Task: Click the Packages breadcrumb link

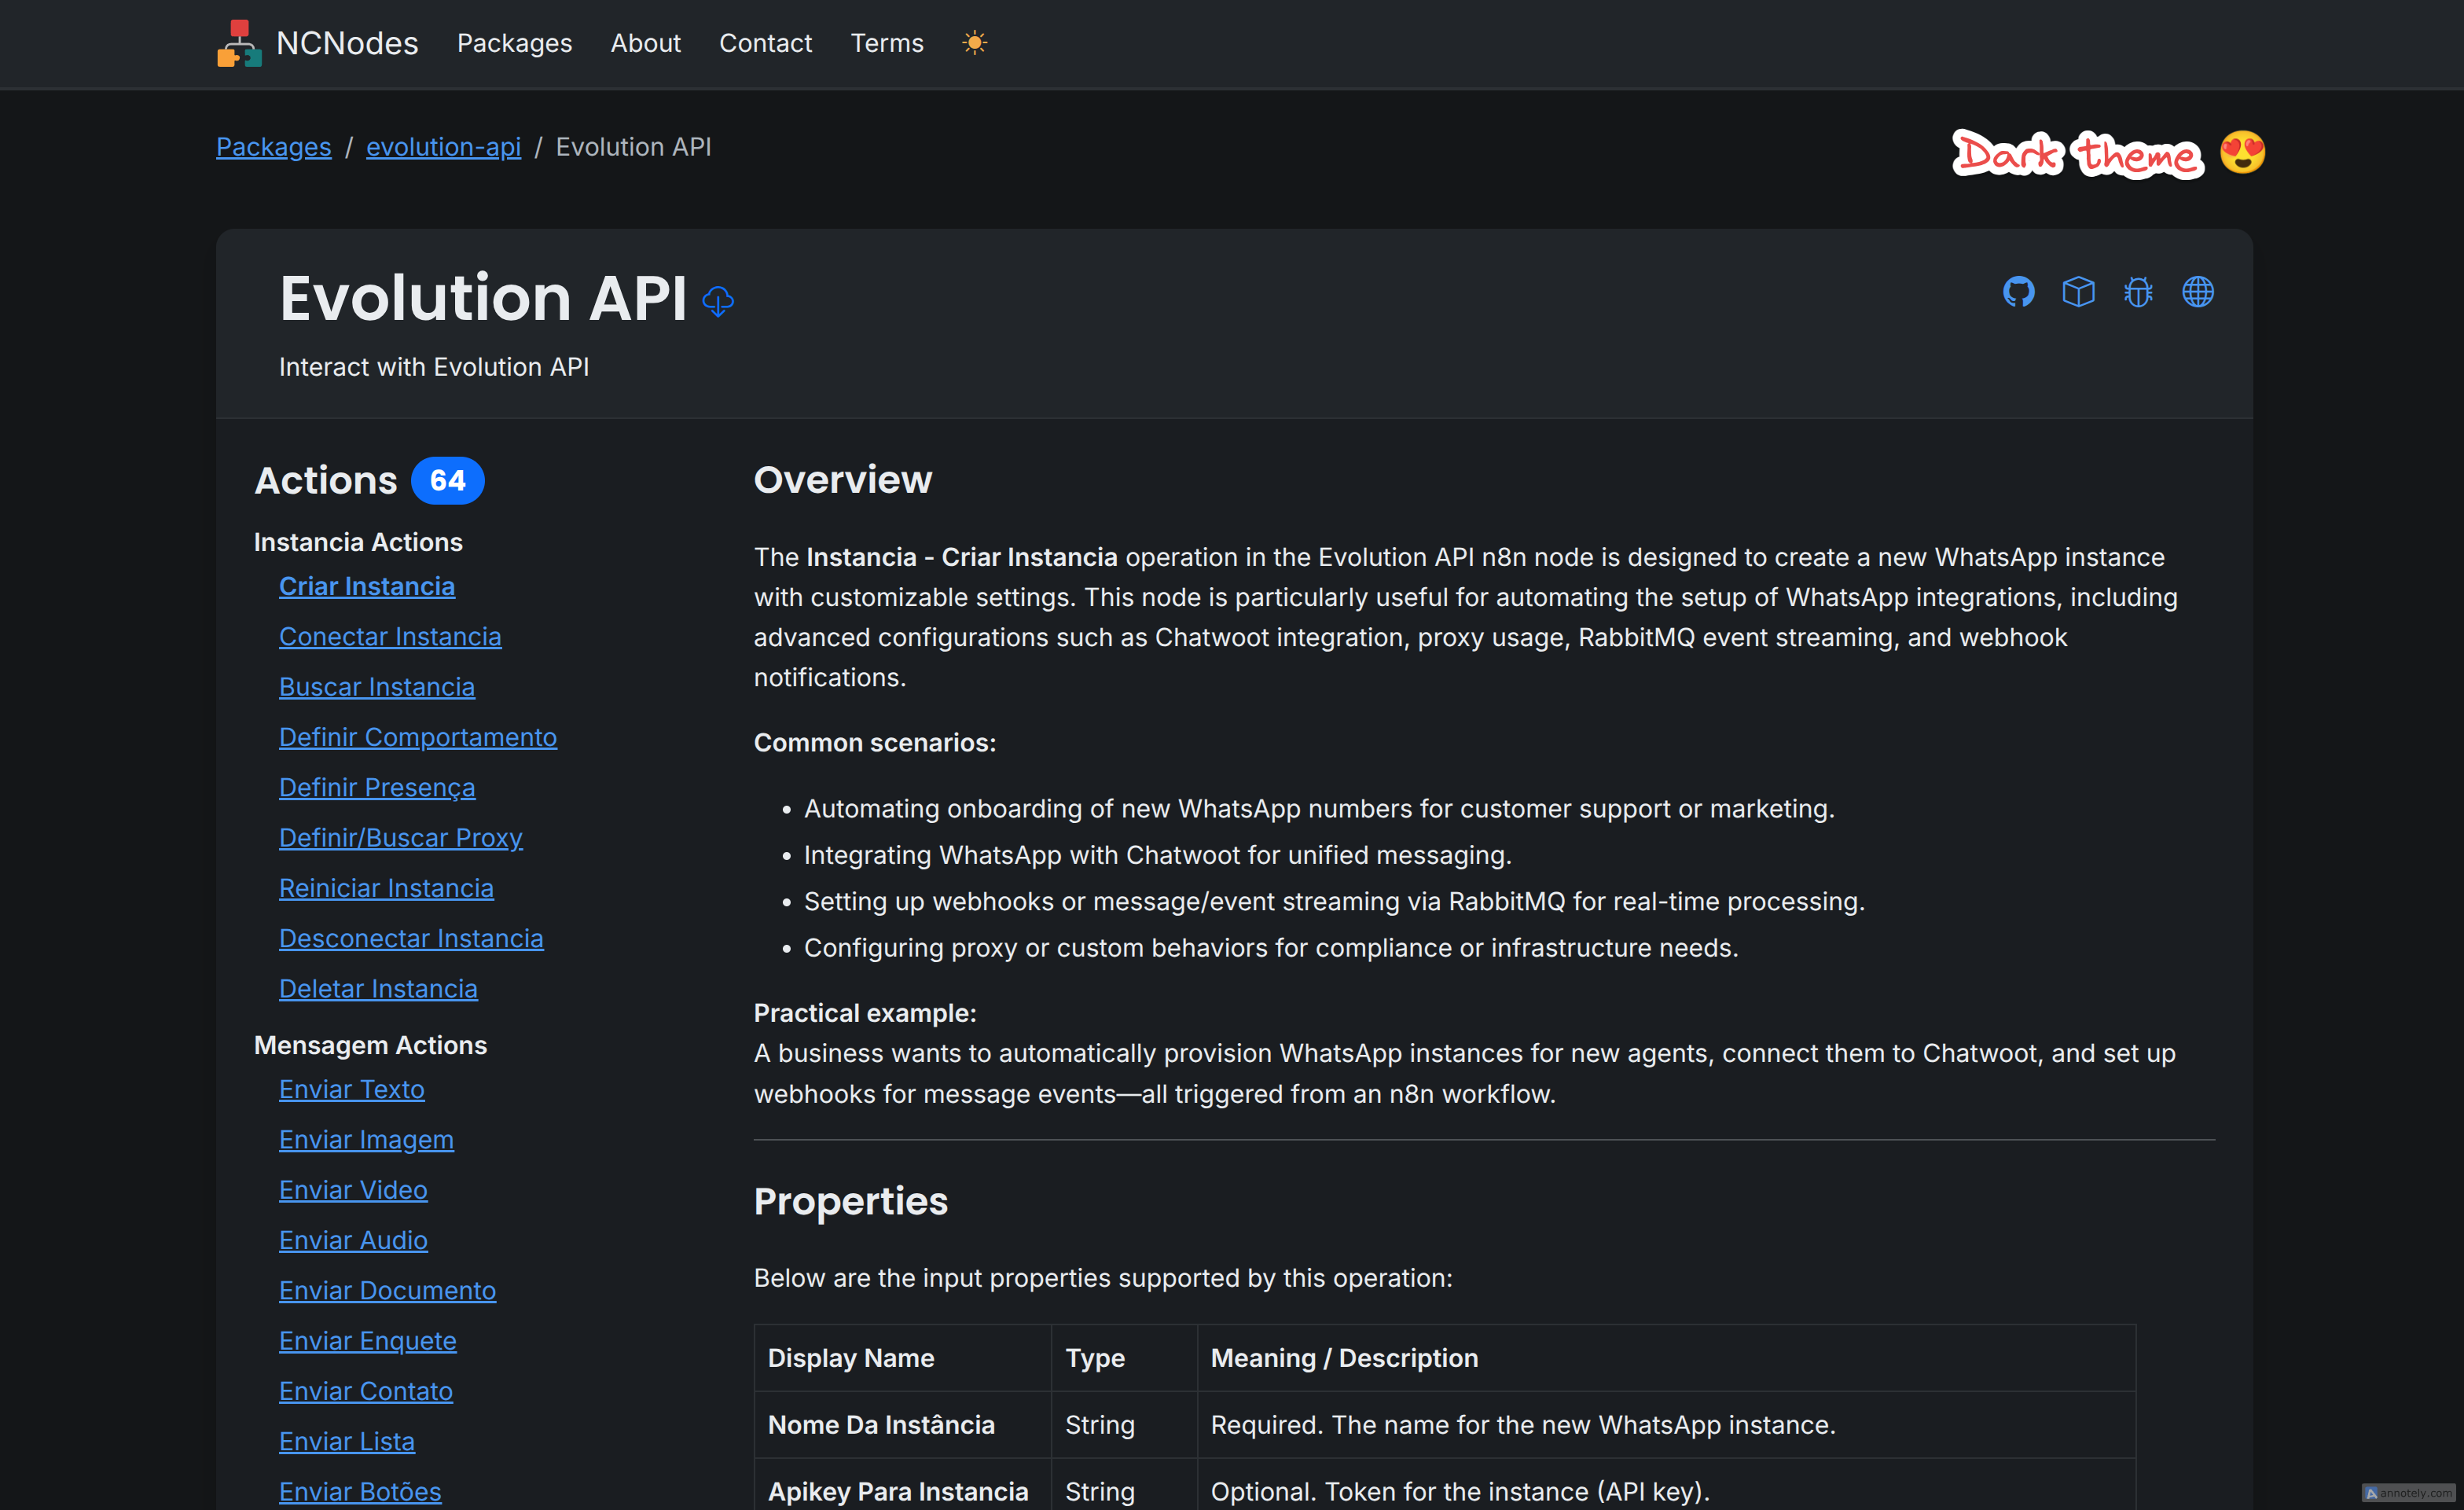Action: click(273, 147)
